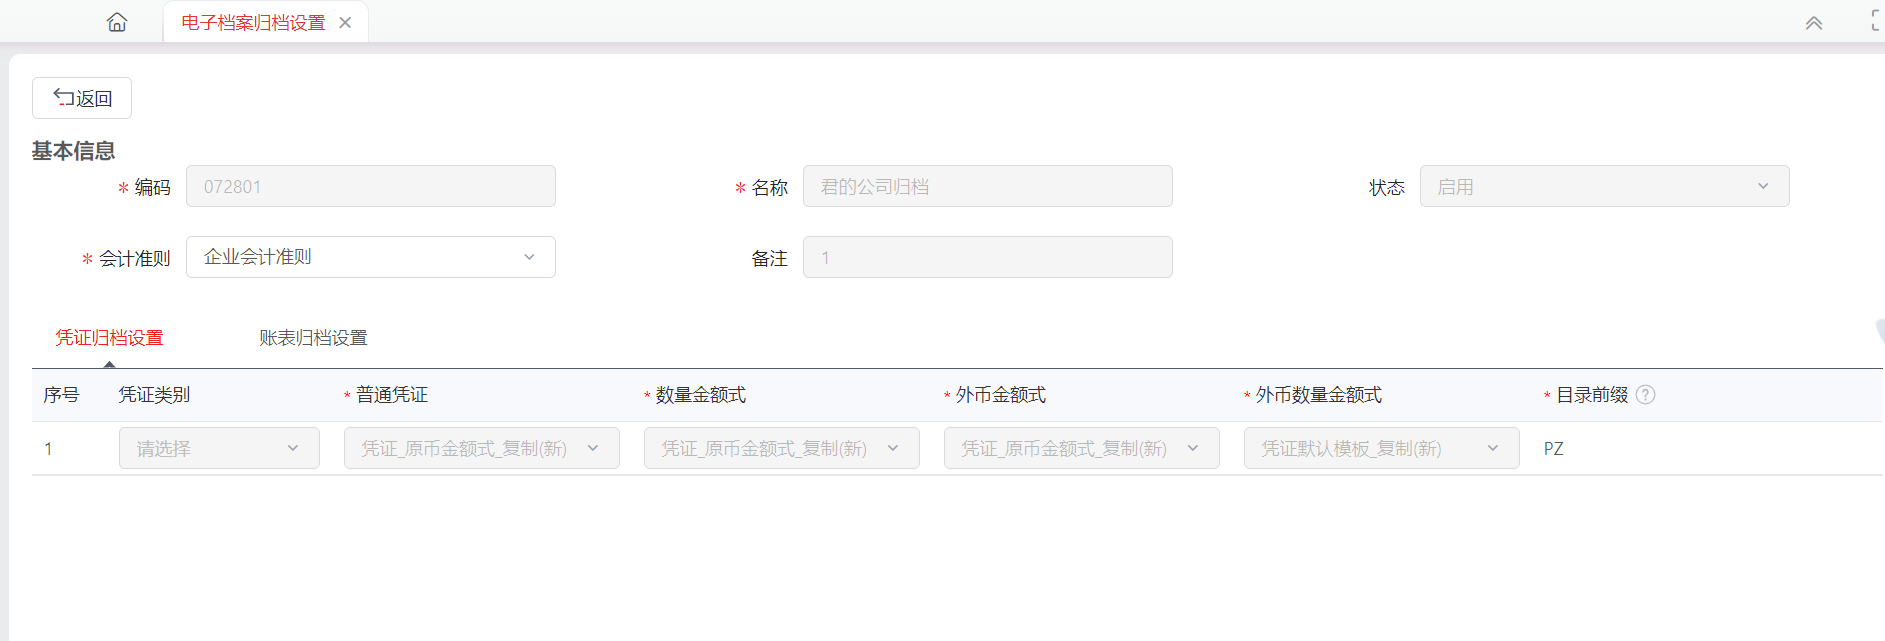Open the 外币数量金额式 template dropdown
Screen dimensions: 1885x641
tap(1382, 448)
